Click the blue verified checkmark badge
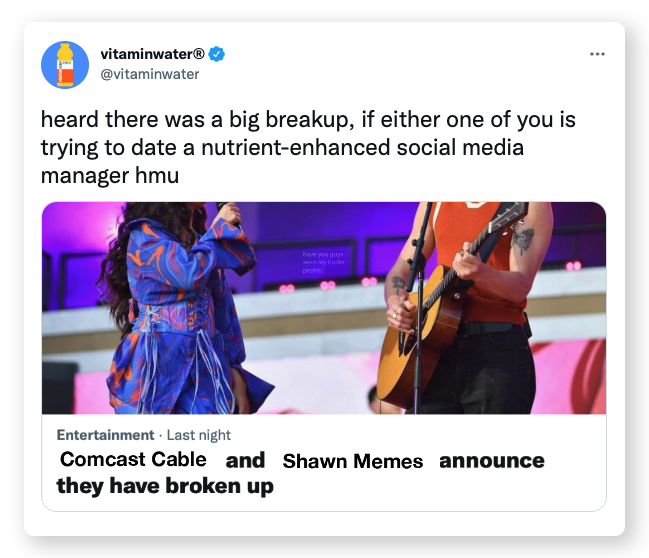649x558 pixels. click(x=216, y=54)
